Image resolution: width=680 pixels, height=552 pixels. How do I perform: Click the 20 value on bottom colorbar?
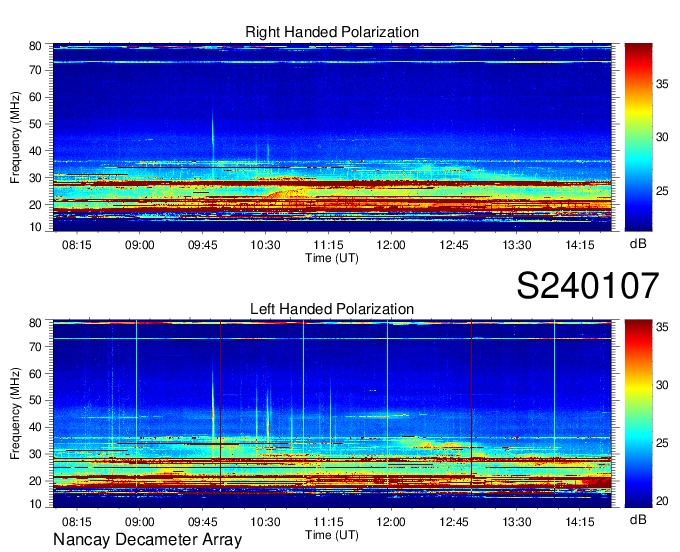click(662, 501)
